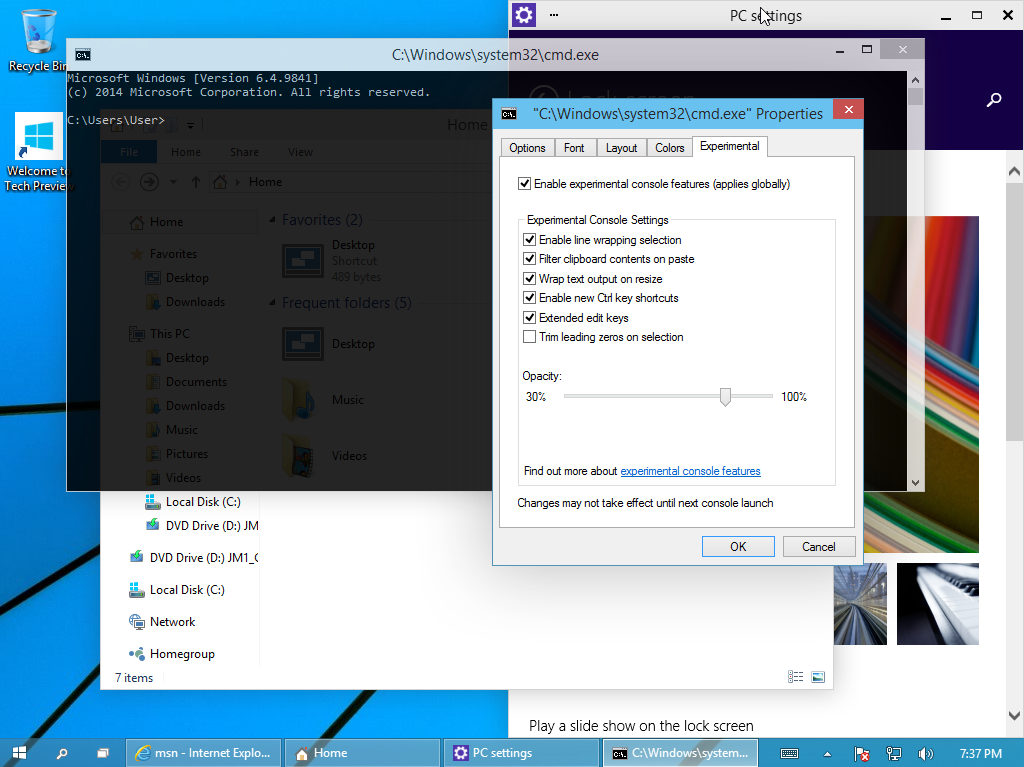Switch to details view in File Explorer status bar
The image size is (1024, 767).
tap(795, 677)
